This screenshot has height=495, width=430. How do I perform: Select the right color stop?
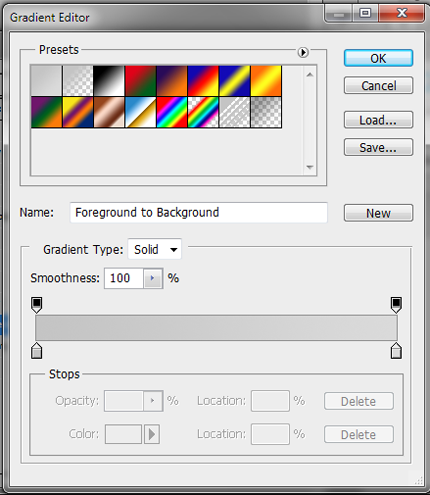pyautogui.click(x=396, y=351)
